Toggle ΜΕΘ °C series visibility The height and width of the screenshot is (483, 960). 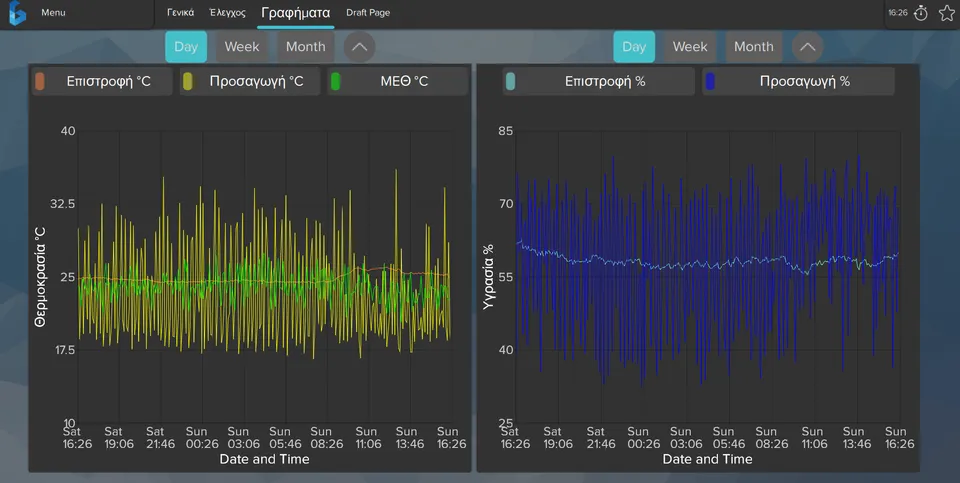coord(397,81)
